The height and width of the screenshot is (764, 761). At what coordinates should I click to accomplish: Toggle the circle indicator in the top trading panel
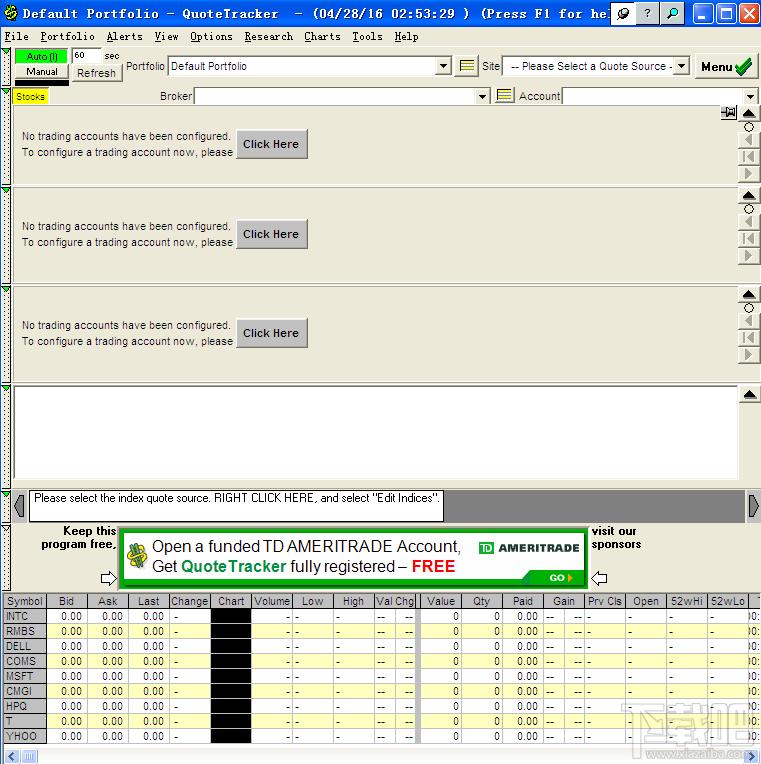pyautogui.click(x=749, y=127)
